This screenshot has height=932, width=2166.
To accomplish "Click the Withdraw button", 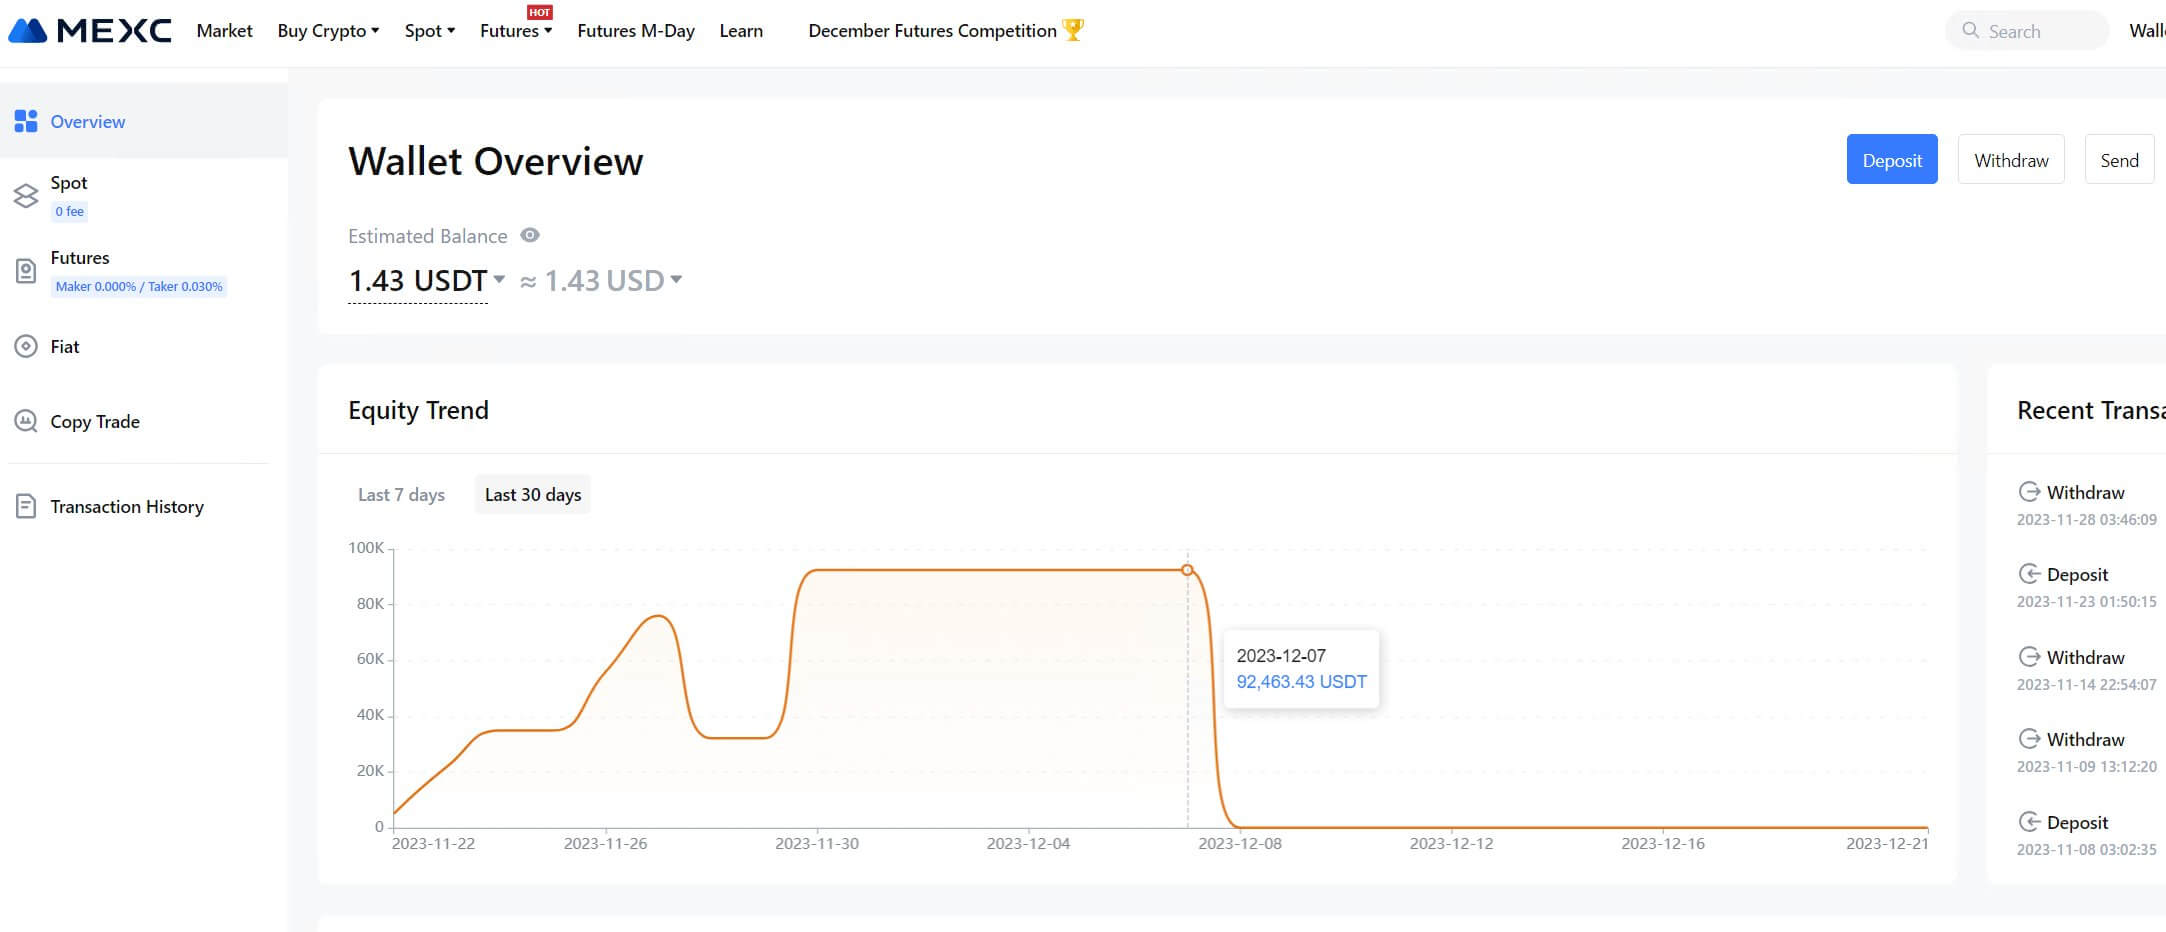I will coord(2011,160).
